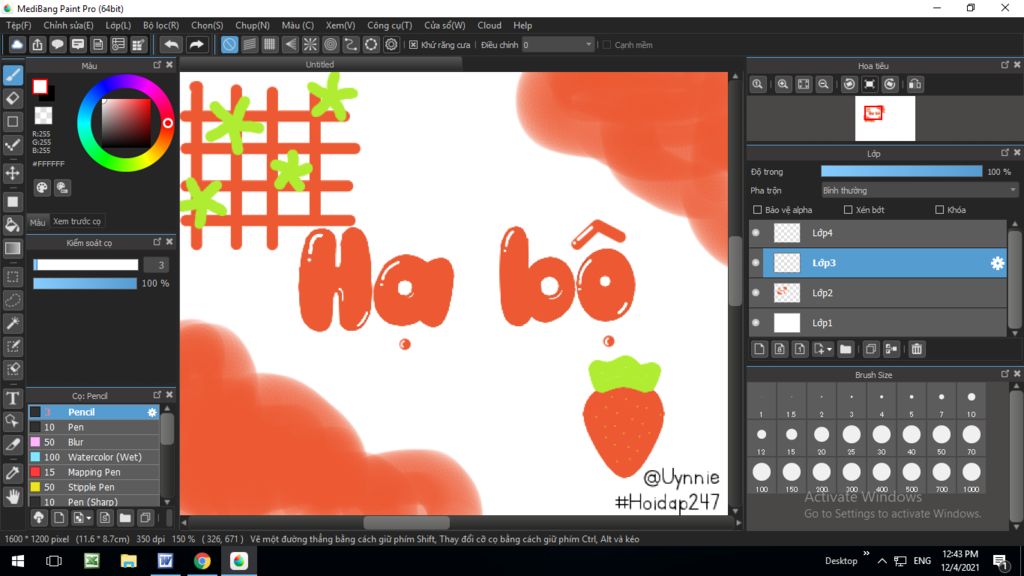Expand the add-layer dropdown arrow in Layer panel

[829, 349]
